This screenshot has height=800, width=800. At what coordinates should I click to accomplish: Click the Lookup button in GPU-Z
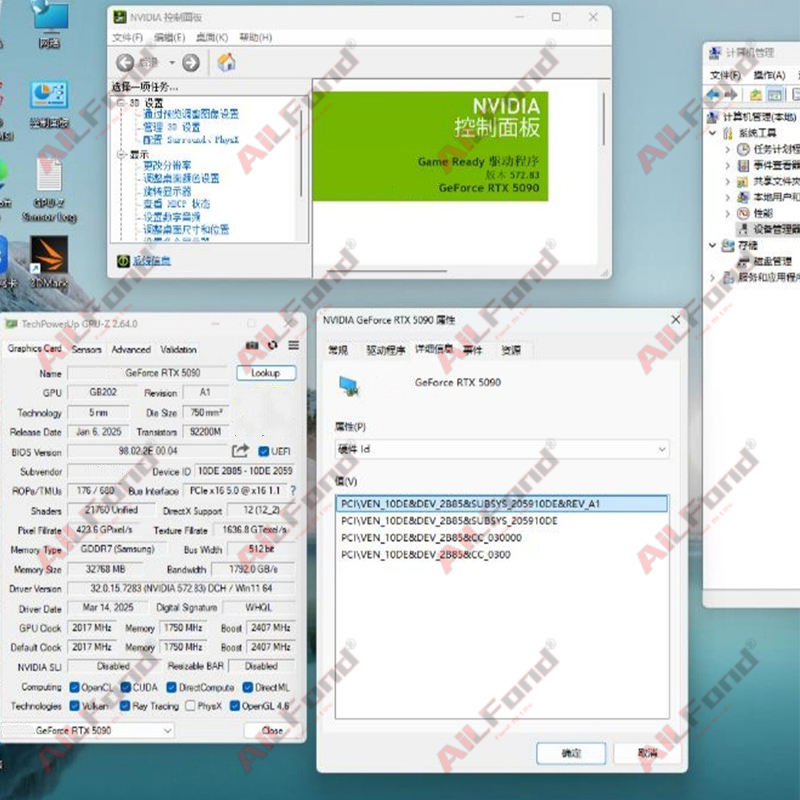click(266, 373)
